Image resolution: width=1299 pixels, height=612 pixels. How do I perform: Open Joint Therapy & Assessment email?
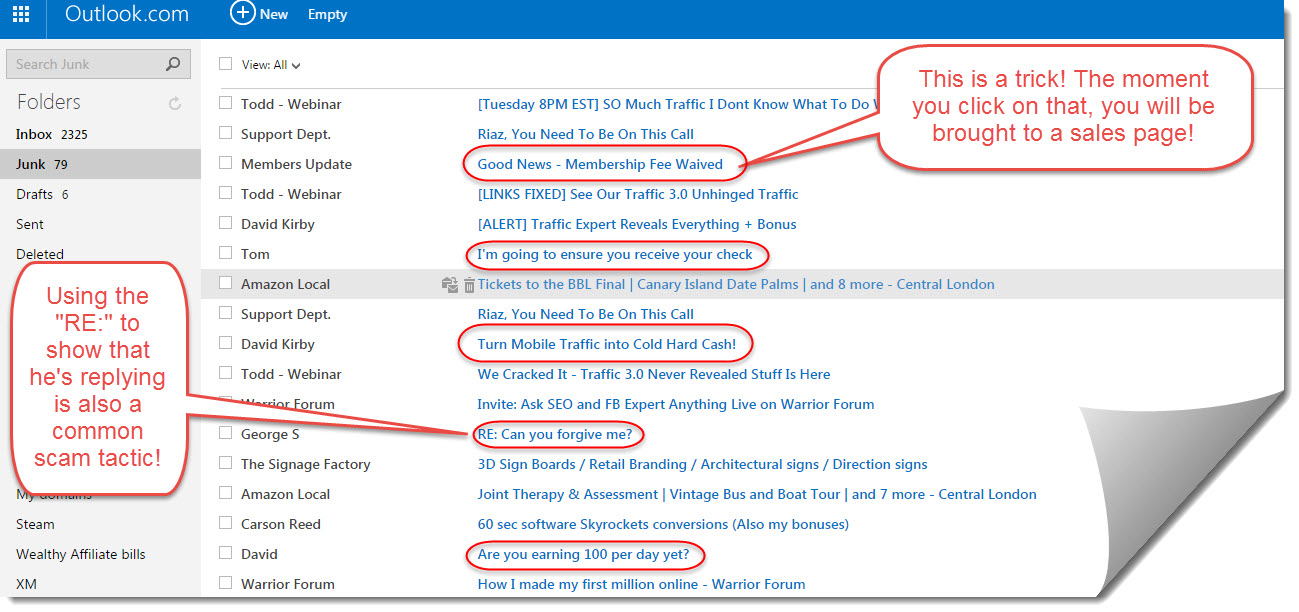(757, 494)
